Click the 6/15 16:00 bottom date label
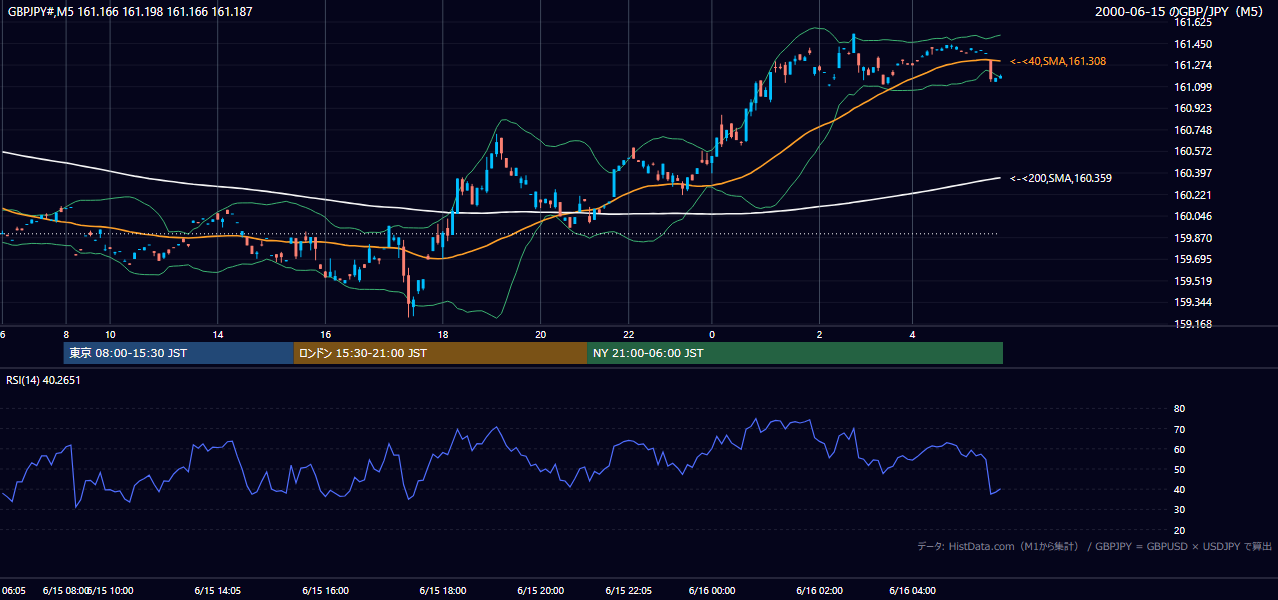 [x=325, y=591]
